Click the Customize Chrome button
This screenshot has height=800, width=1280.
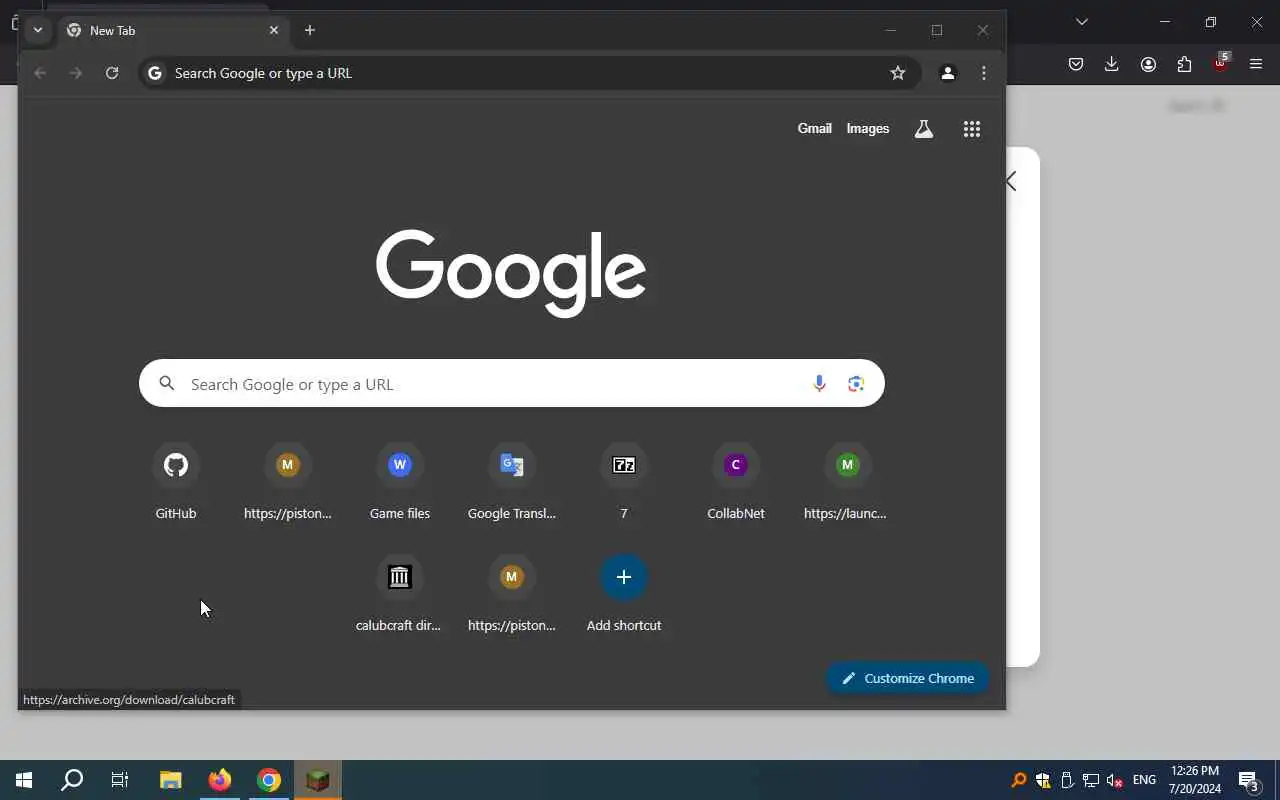(908, 678)
